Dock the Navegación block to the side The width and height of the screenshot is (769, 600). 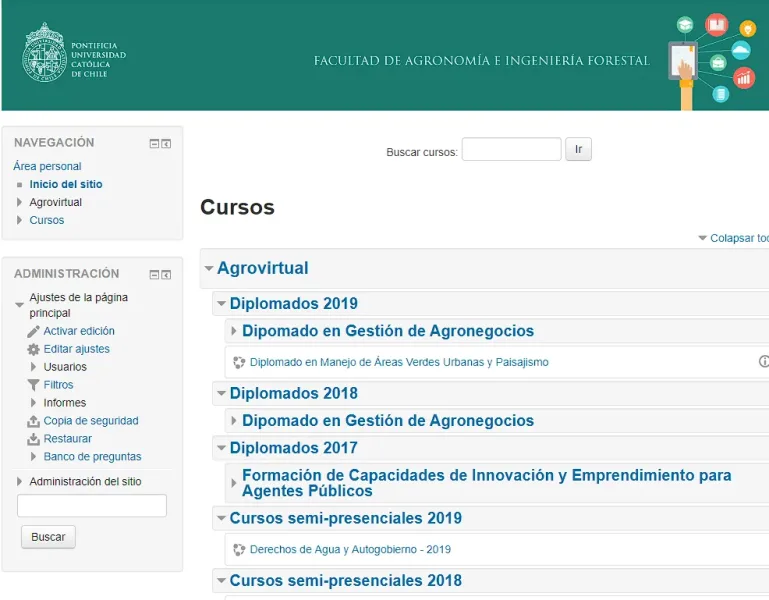pyautogui.click(x=166, y=144)
